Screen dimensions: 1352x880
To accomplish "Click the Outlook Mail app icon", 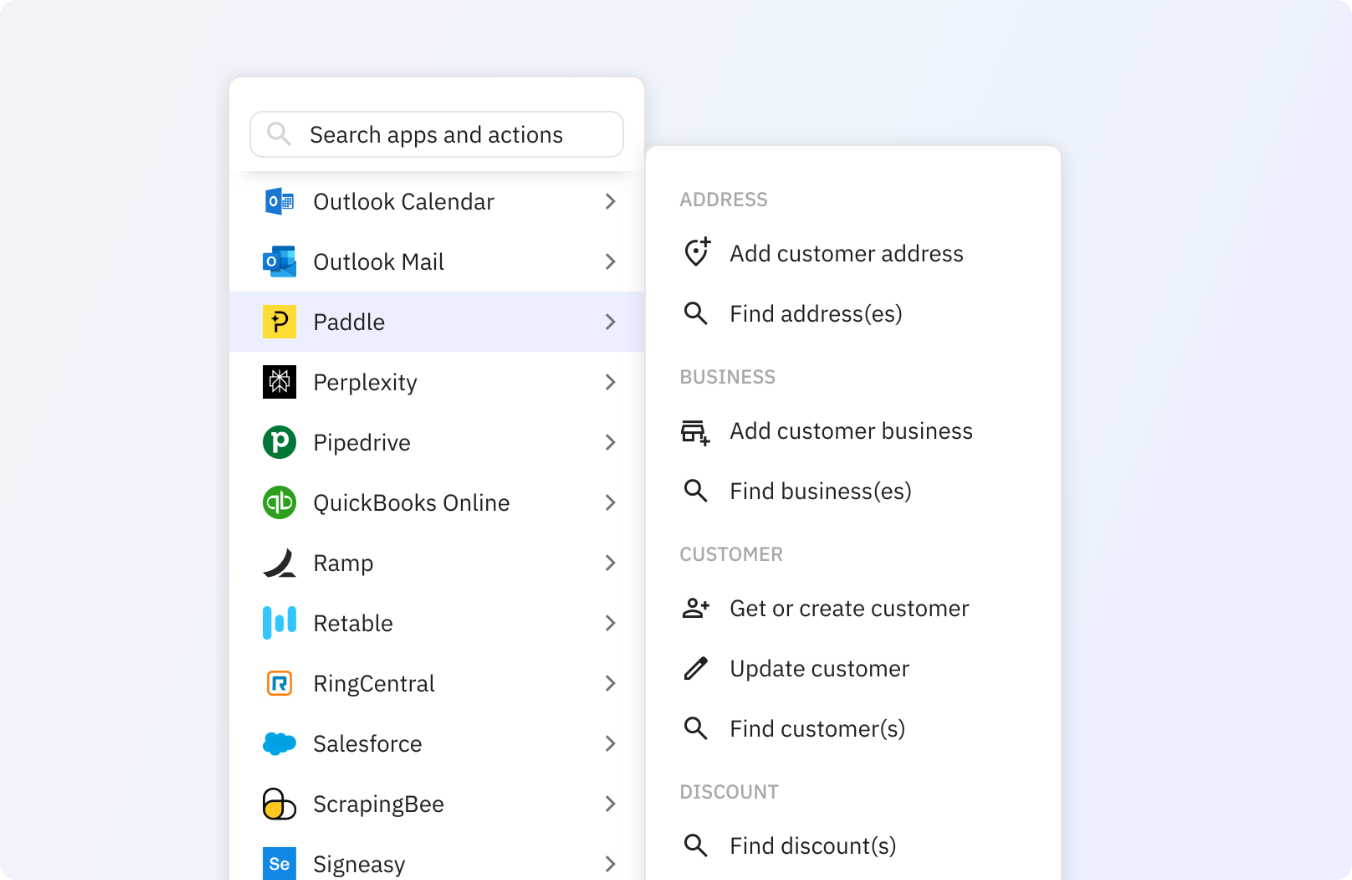I will click(x=279, y=262).
